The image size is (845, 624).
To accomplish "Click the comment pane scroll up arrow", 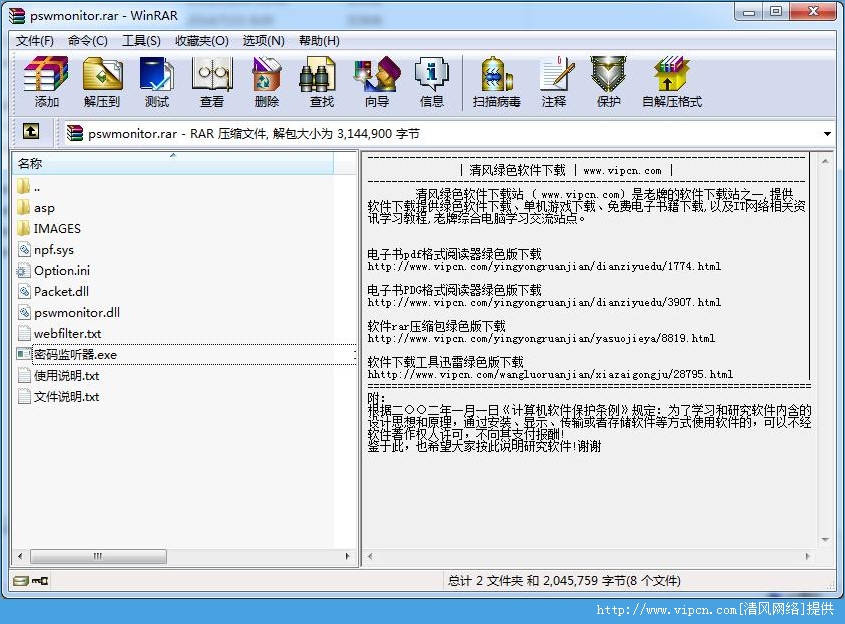I will [825, 161].
